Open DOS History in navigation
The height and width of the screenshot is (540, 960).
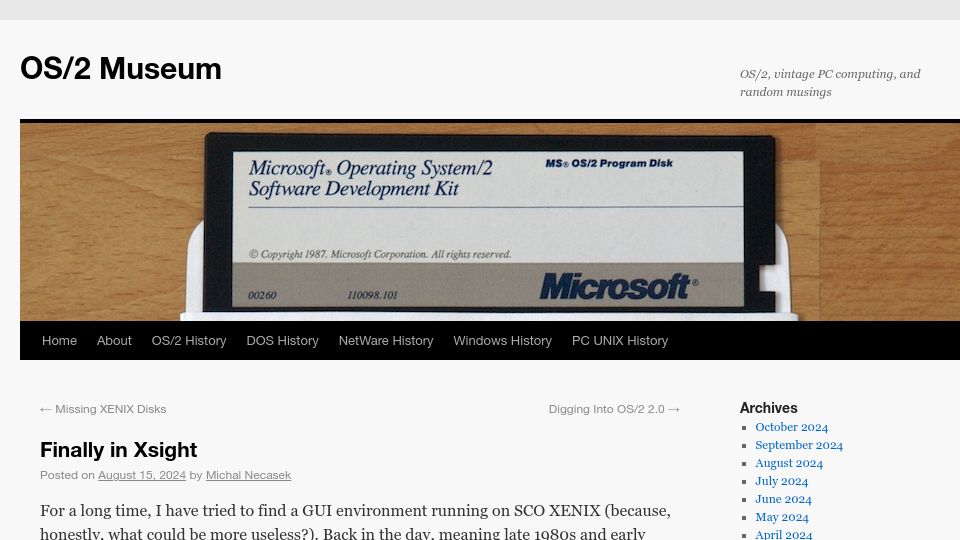[x=282, y=340]
